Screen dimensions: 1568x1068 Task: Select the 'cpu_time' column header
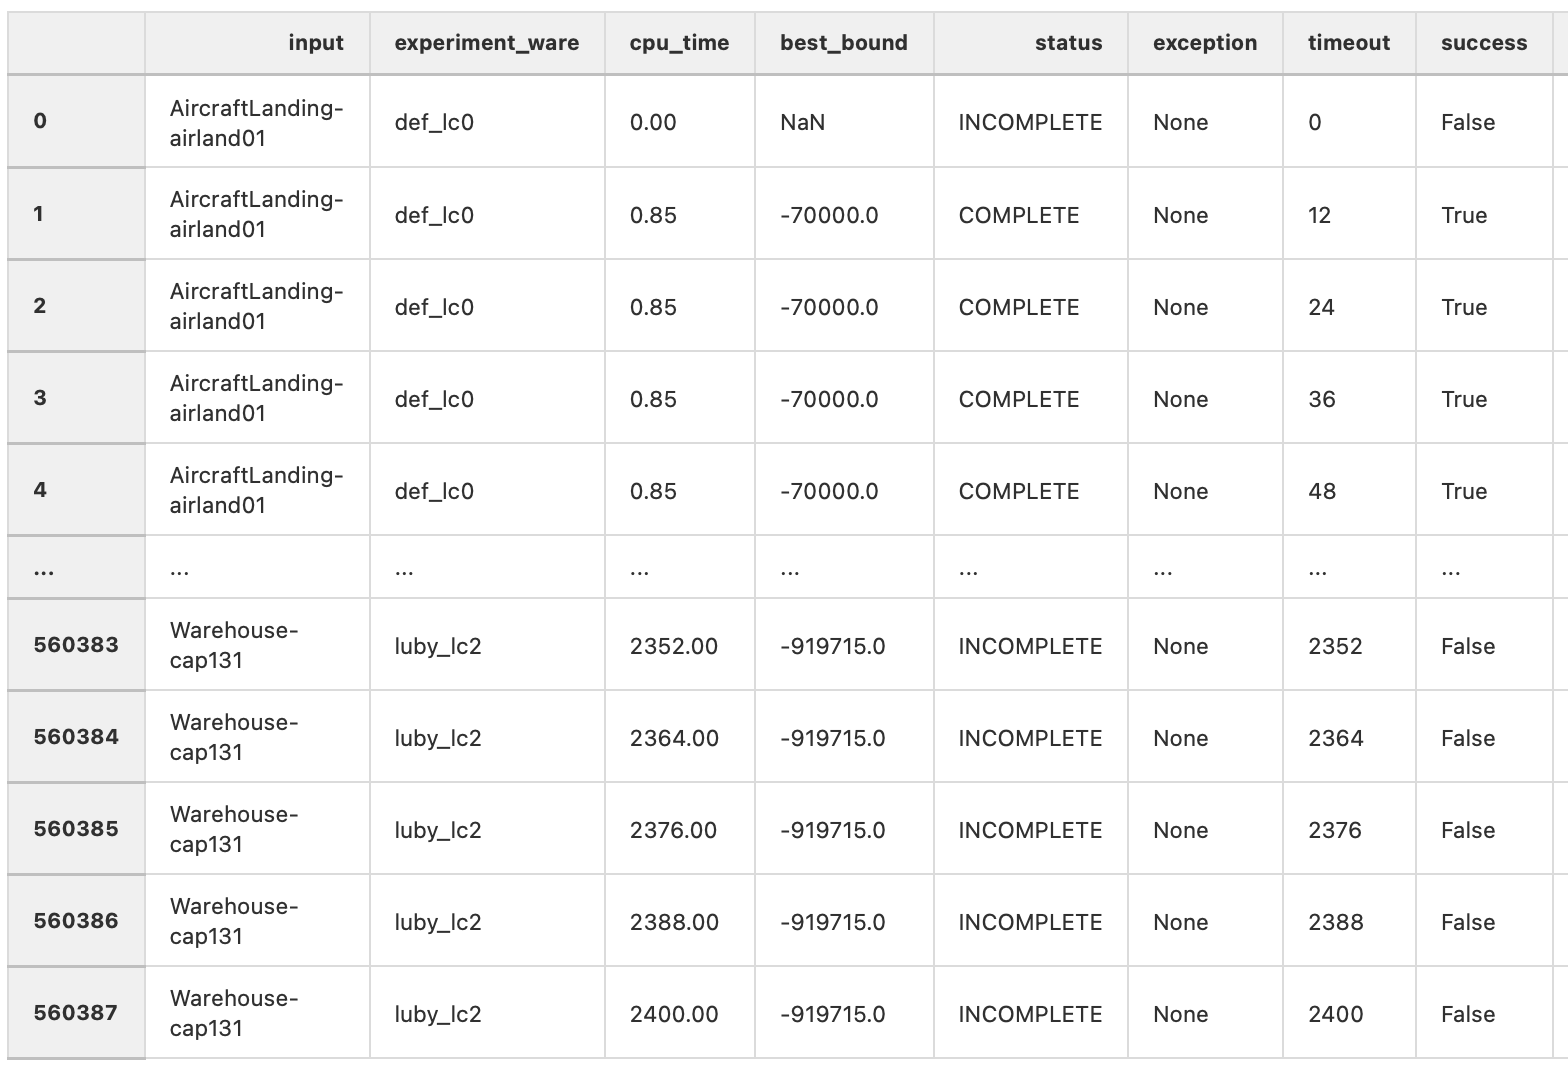click(679, 43)
